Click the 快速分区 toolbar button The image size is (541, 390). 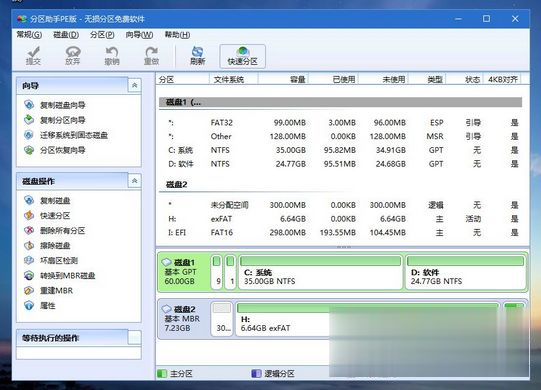(x=242, y=56)
